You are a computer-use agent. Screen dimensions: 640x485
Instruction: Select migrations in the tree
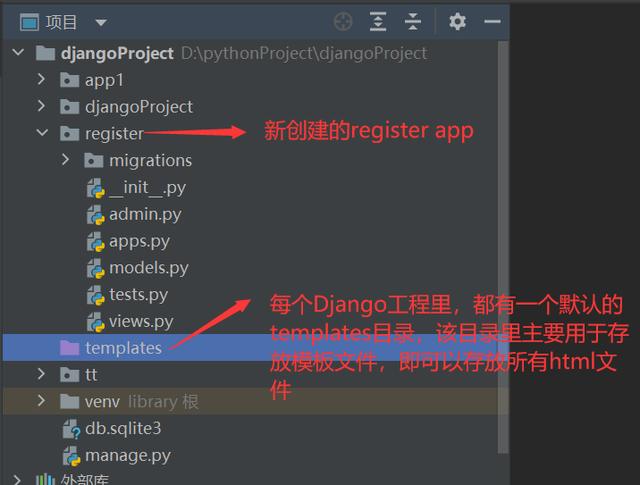[151, 160]
